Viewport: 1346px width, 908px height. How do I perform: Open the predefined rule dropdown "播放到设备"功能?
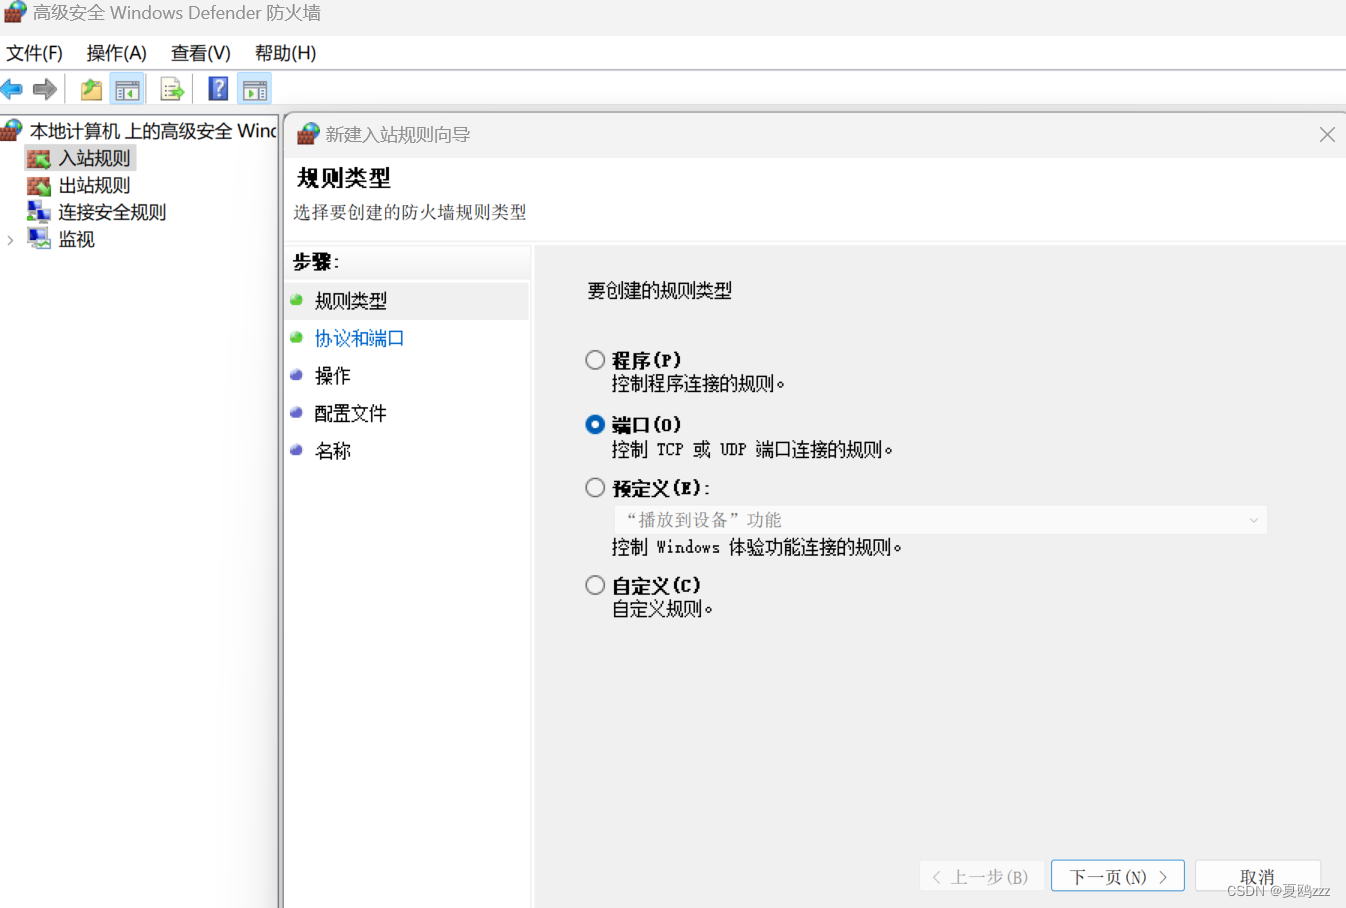point(940,520)
